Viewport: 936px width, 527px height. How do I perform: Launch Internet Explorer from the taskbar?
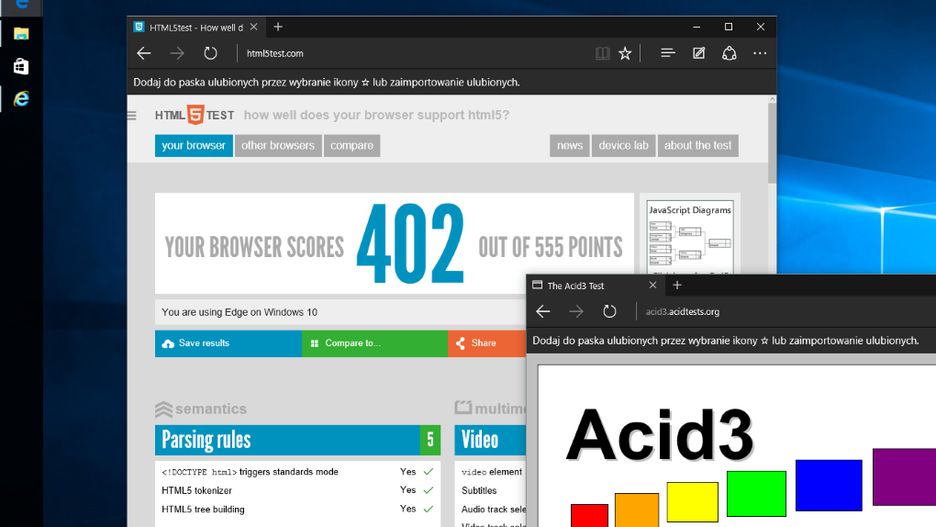point(21,98)
